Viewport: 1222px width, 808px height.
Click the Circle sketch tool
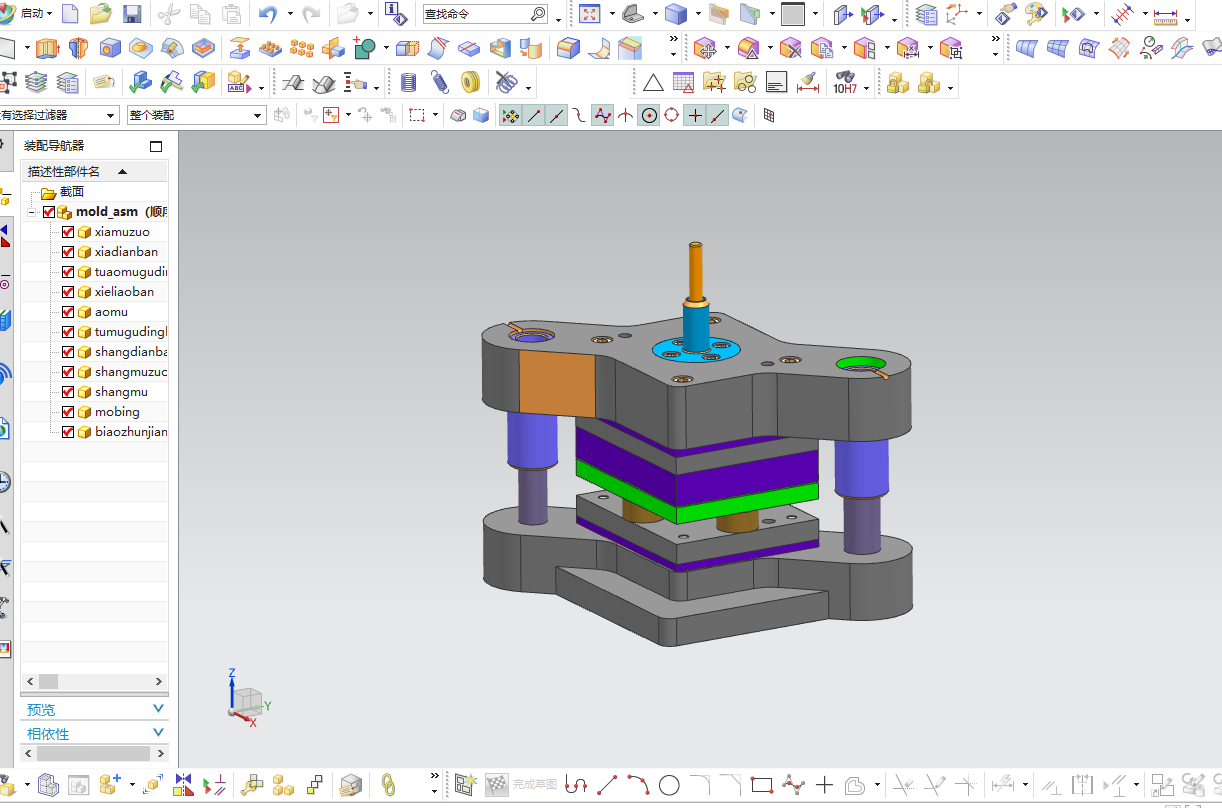(x=669, y=785)
